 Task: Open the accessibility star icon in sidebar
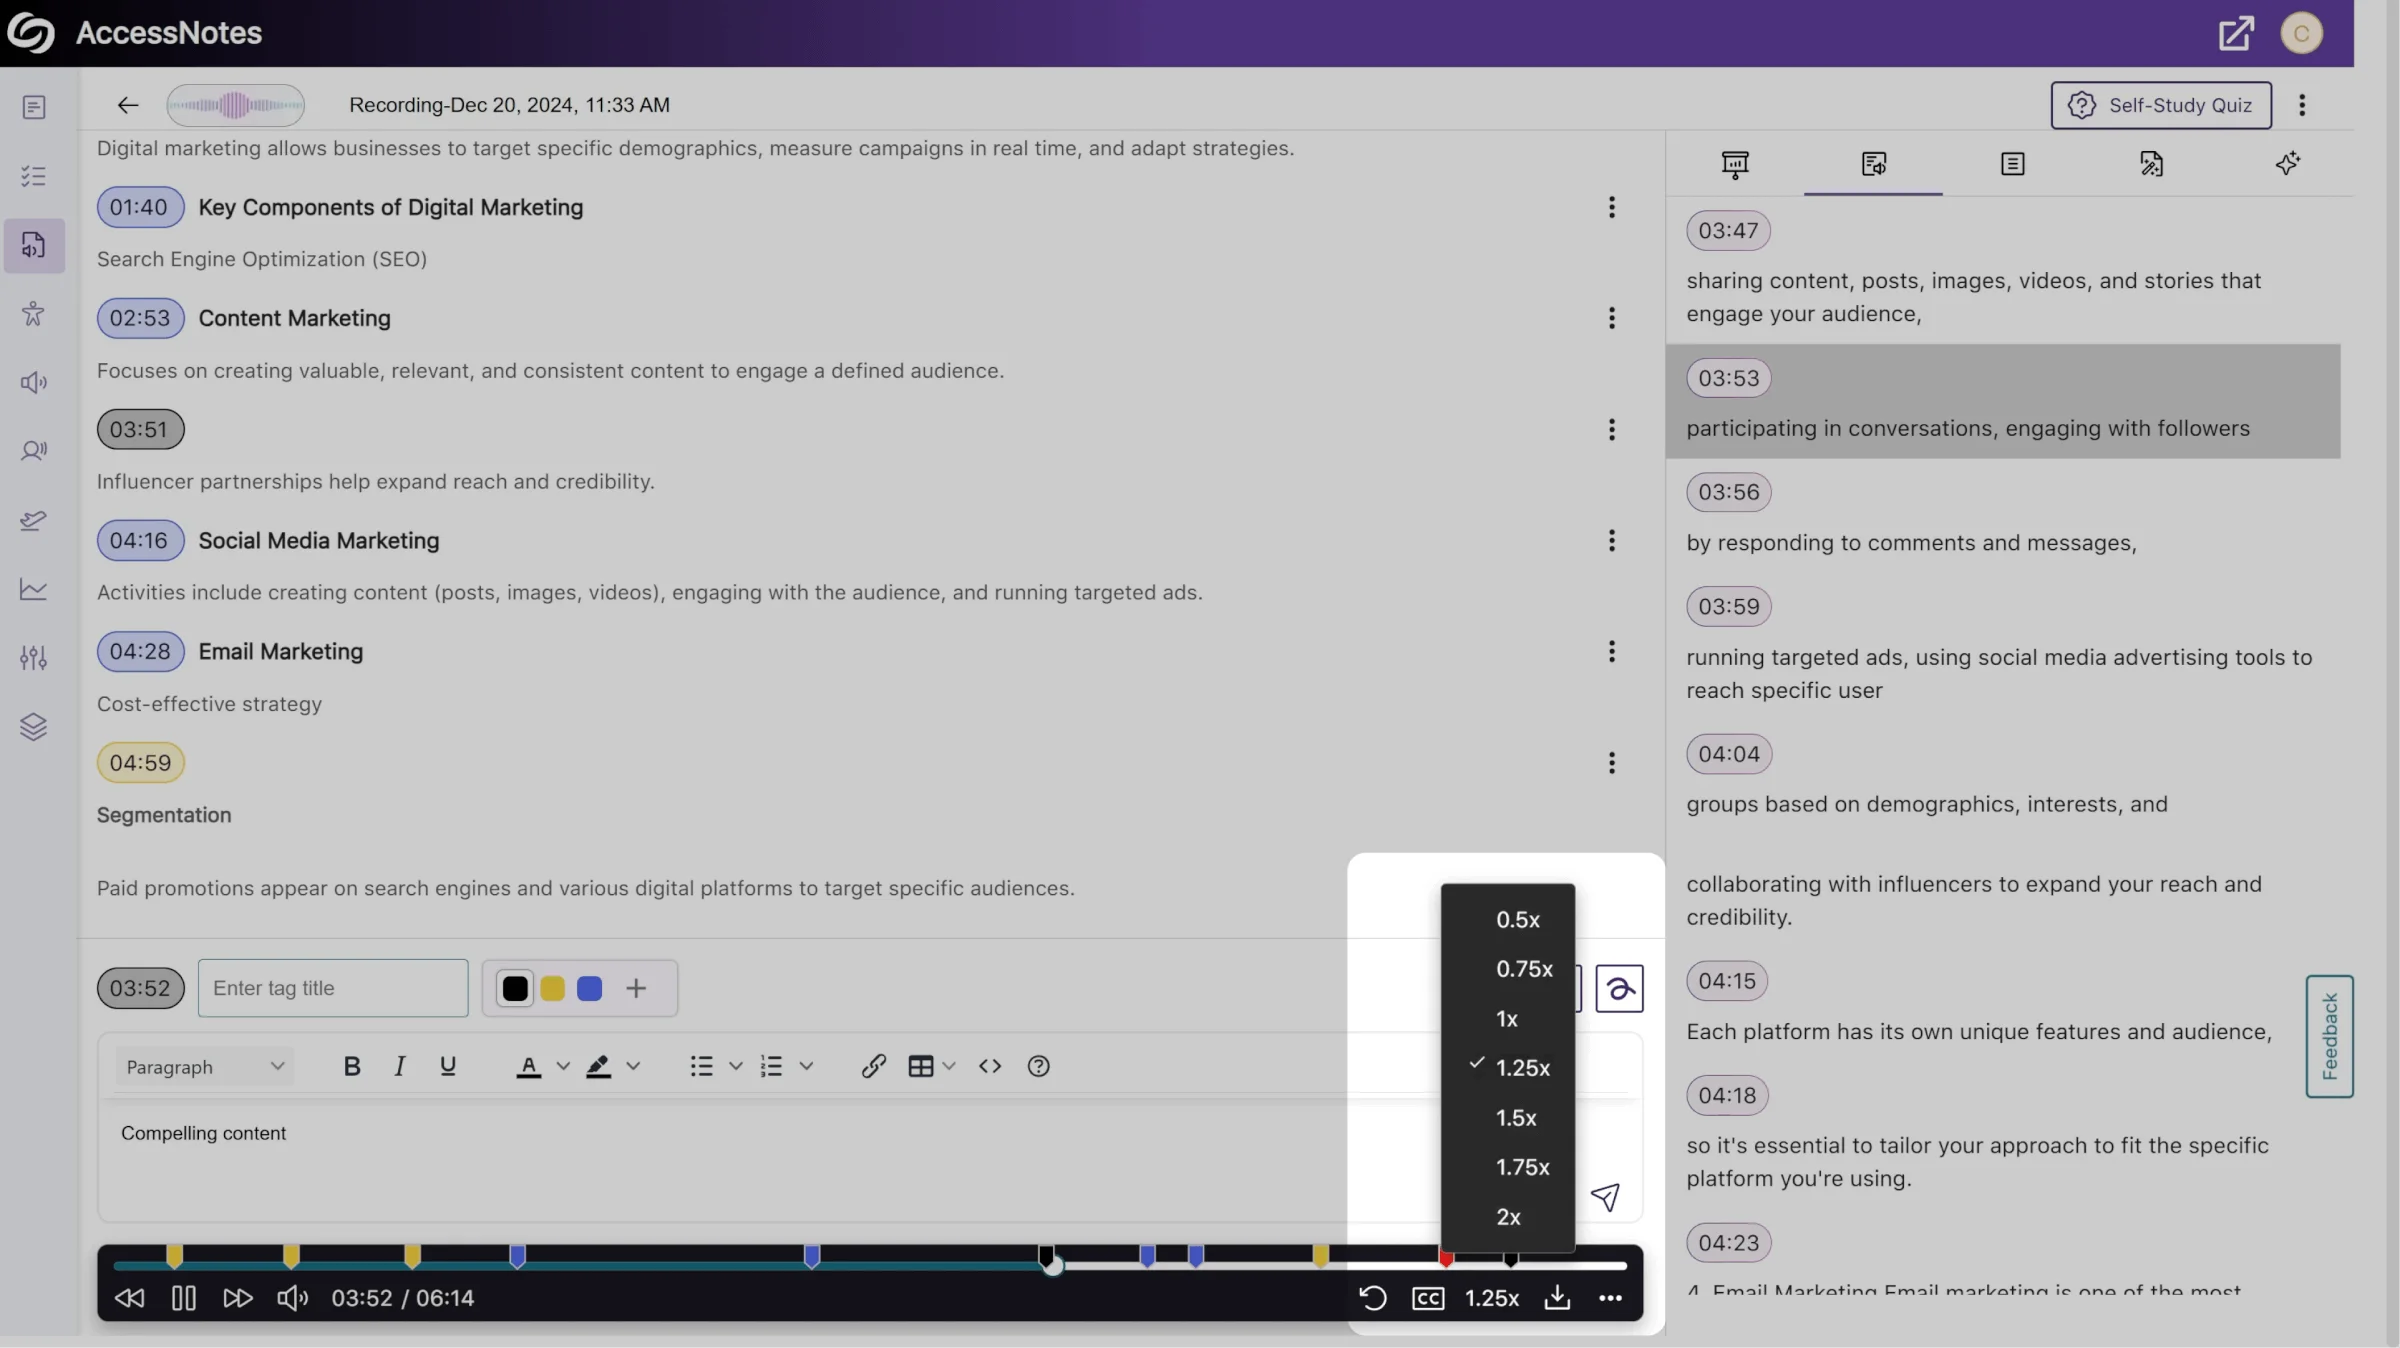(34, 314)
